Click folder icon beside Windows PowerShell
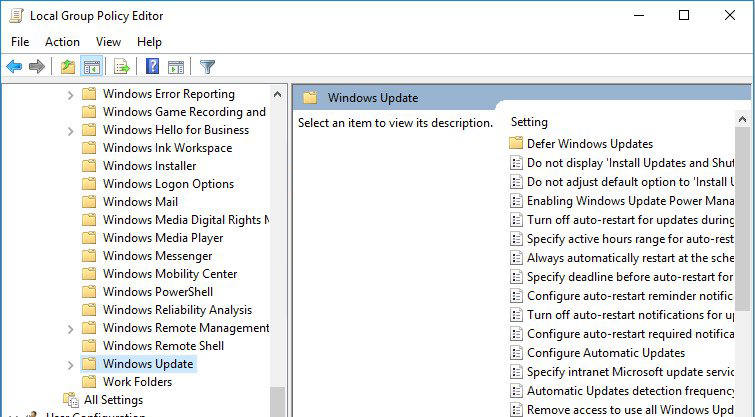Screen dimensions: 755x417 [89, 292]
